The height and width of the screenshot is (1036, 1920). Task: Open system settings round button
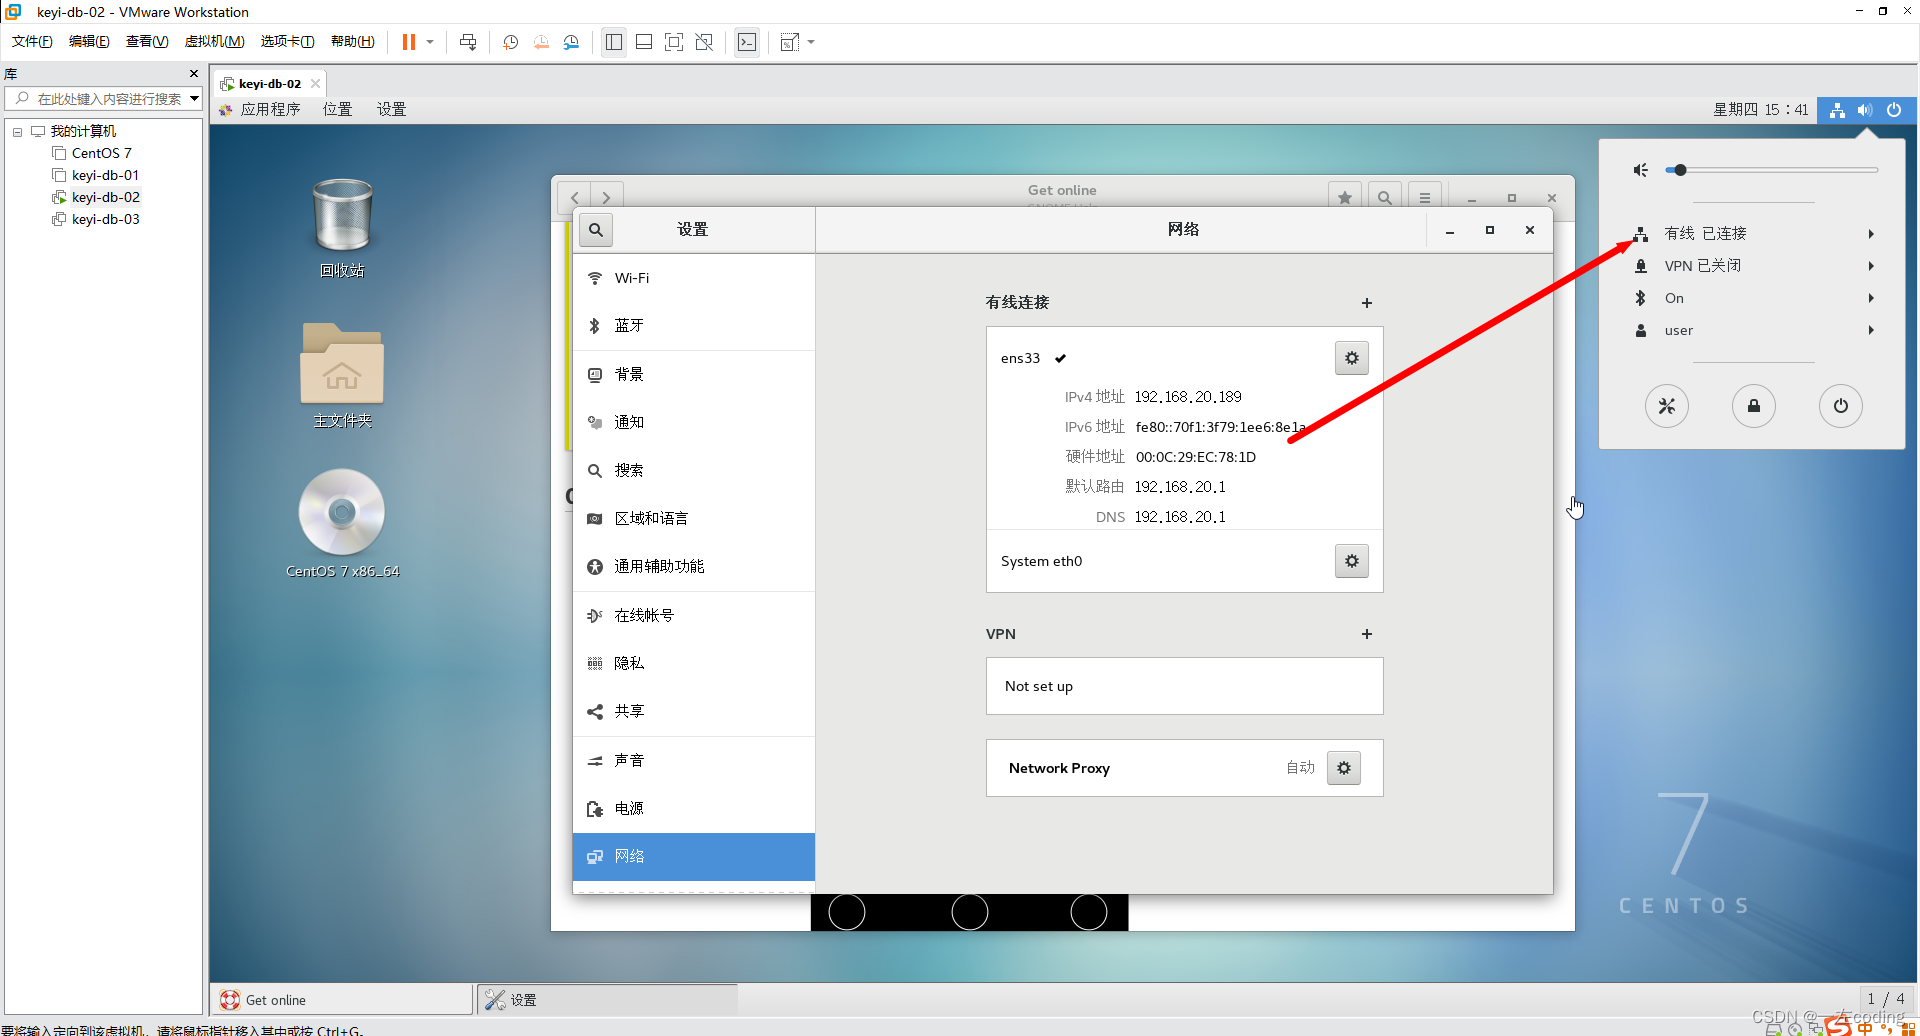click(x=1667, y=406)
